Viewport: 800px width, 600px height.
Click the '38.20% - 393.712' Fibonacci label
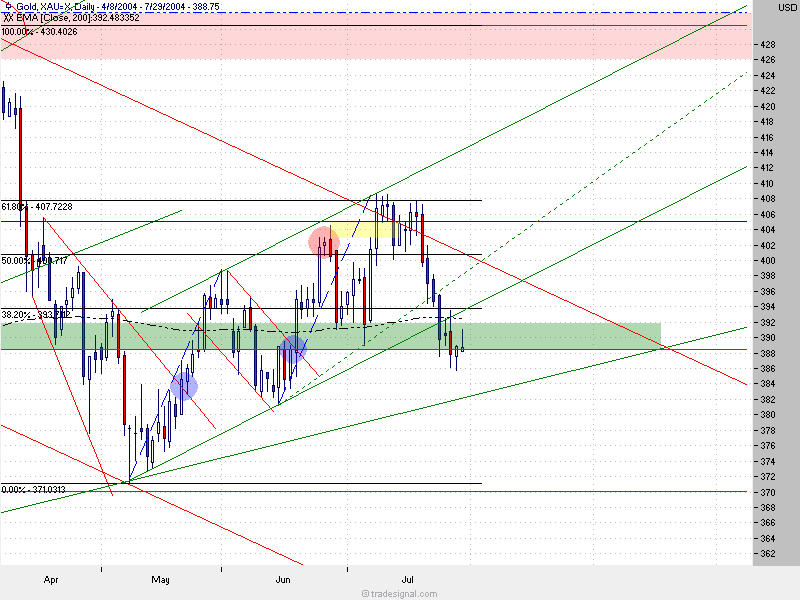click(35, 315)
